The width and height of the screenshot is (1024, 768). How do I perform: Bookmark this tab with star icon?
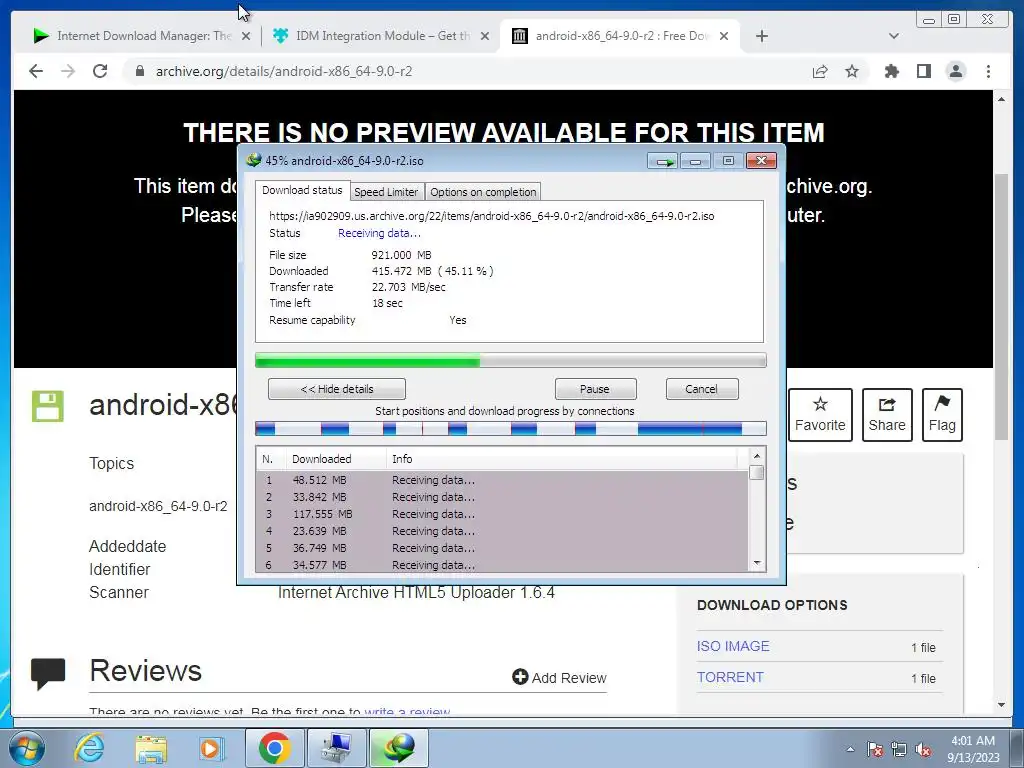click(852, 71)
